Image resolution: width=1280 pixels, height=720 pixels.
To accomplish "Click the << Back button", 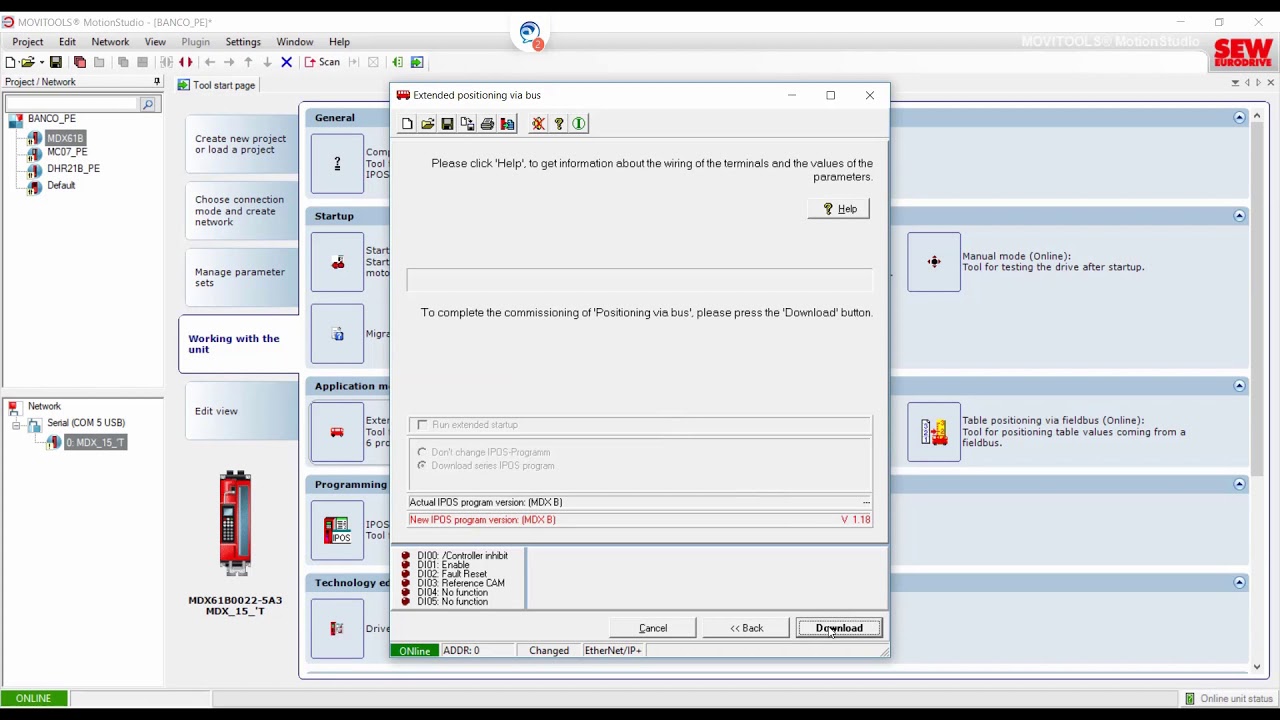I will point(746,628).
